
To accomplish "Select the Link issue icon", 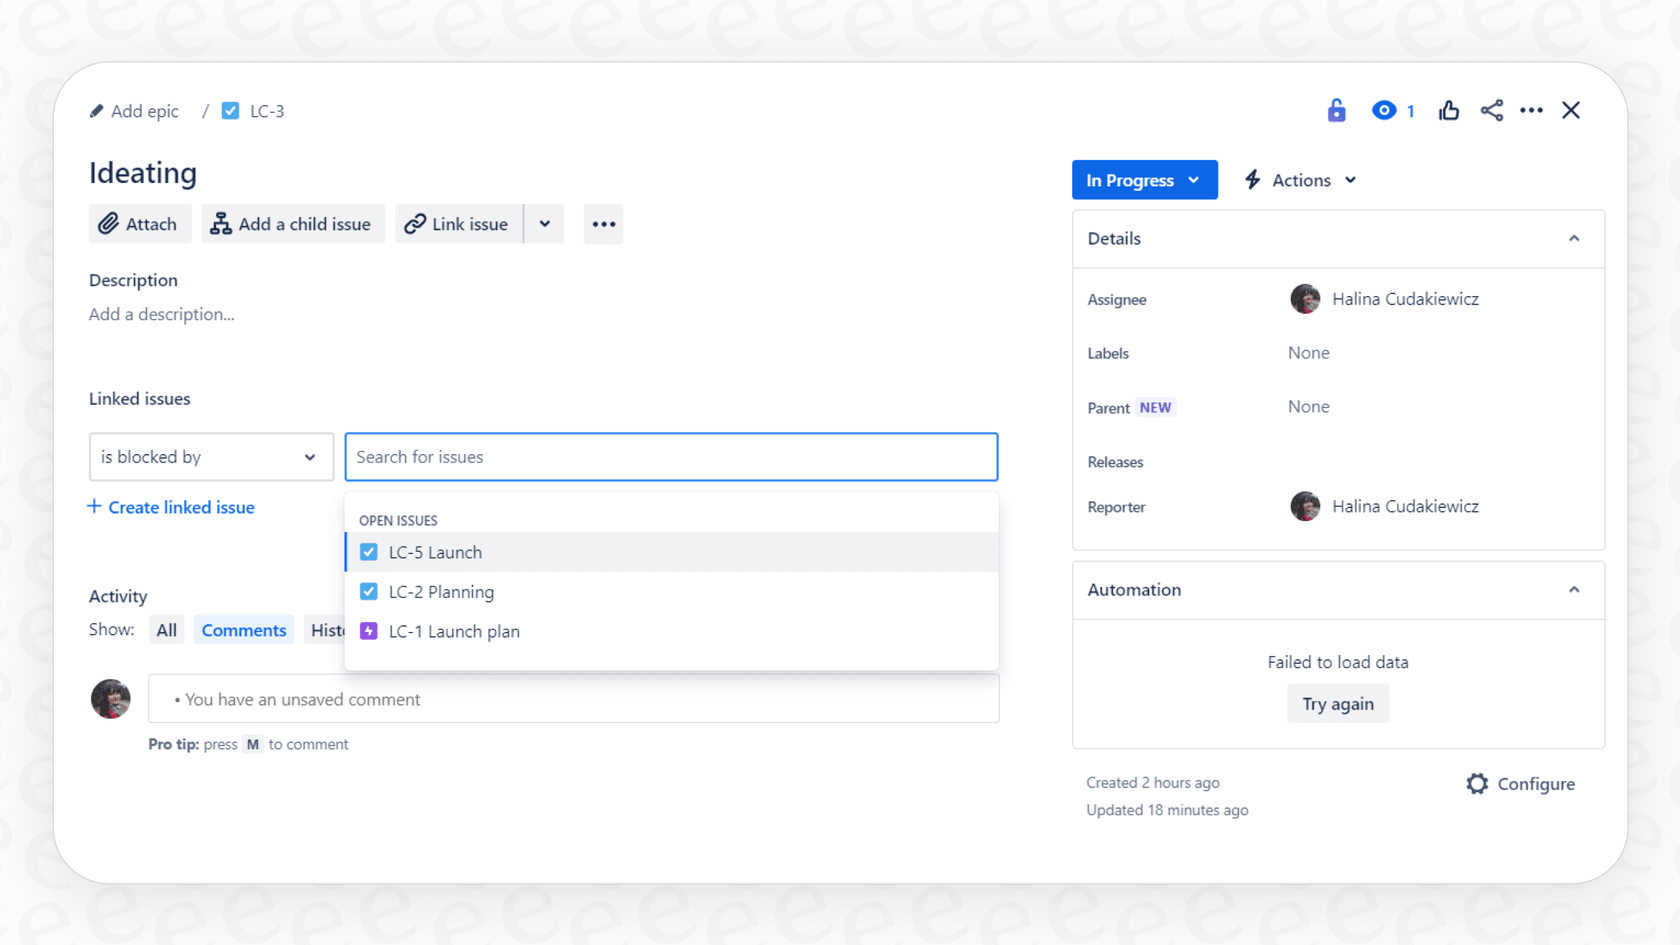I will pos(415,224).
